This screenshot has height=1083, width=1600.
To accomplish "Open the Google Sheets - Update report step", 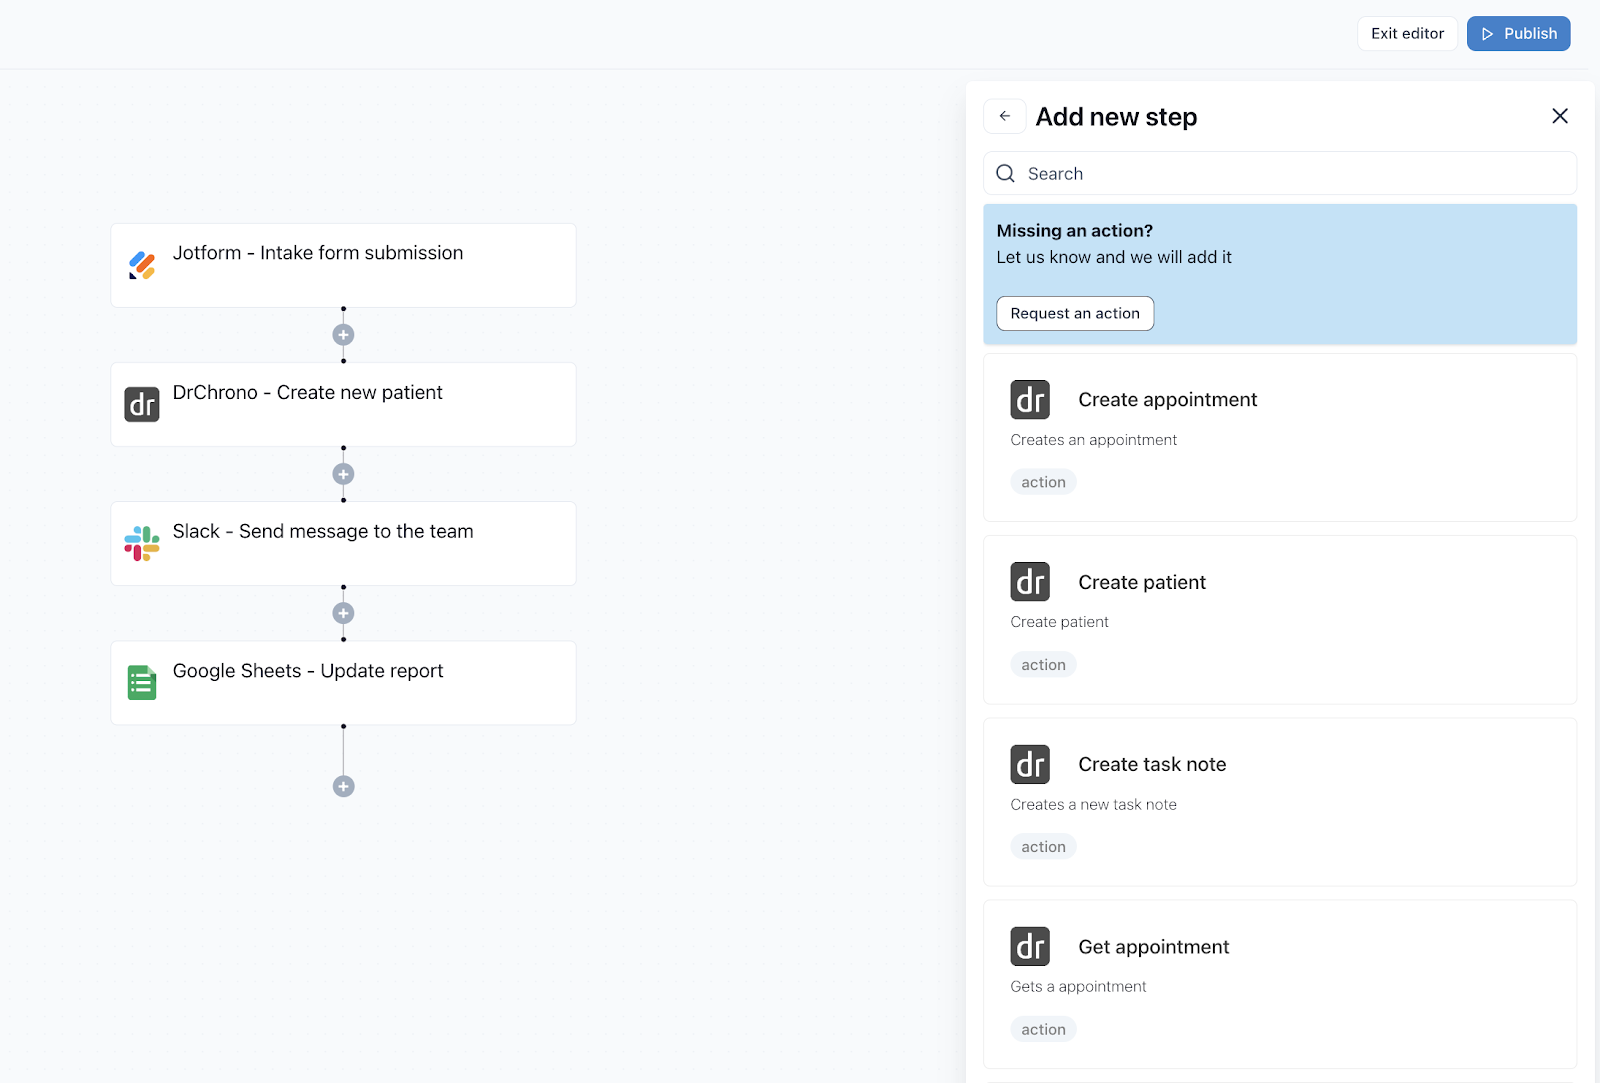I will click(343, 683).
